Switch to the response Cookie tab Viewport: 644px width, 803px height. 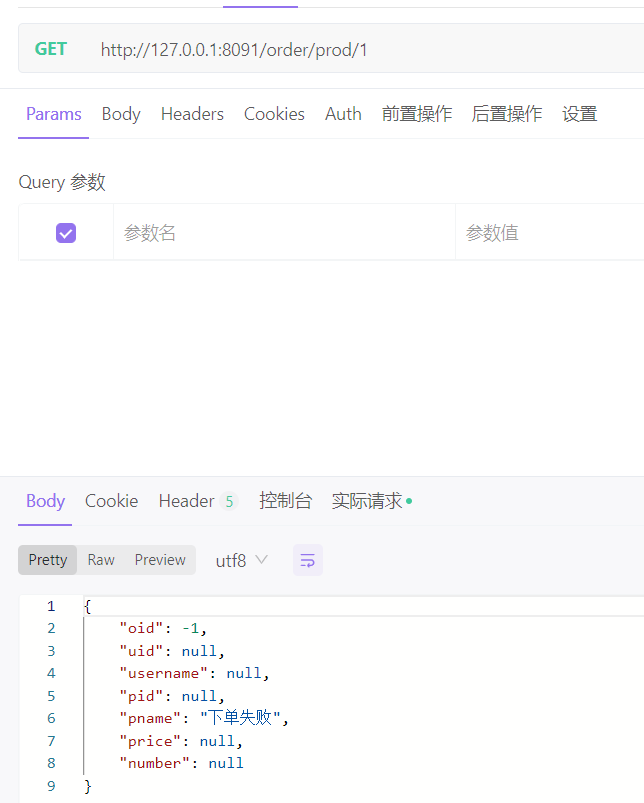111,501
